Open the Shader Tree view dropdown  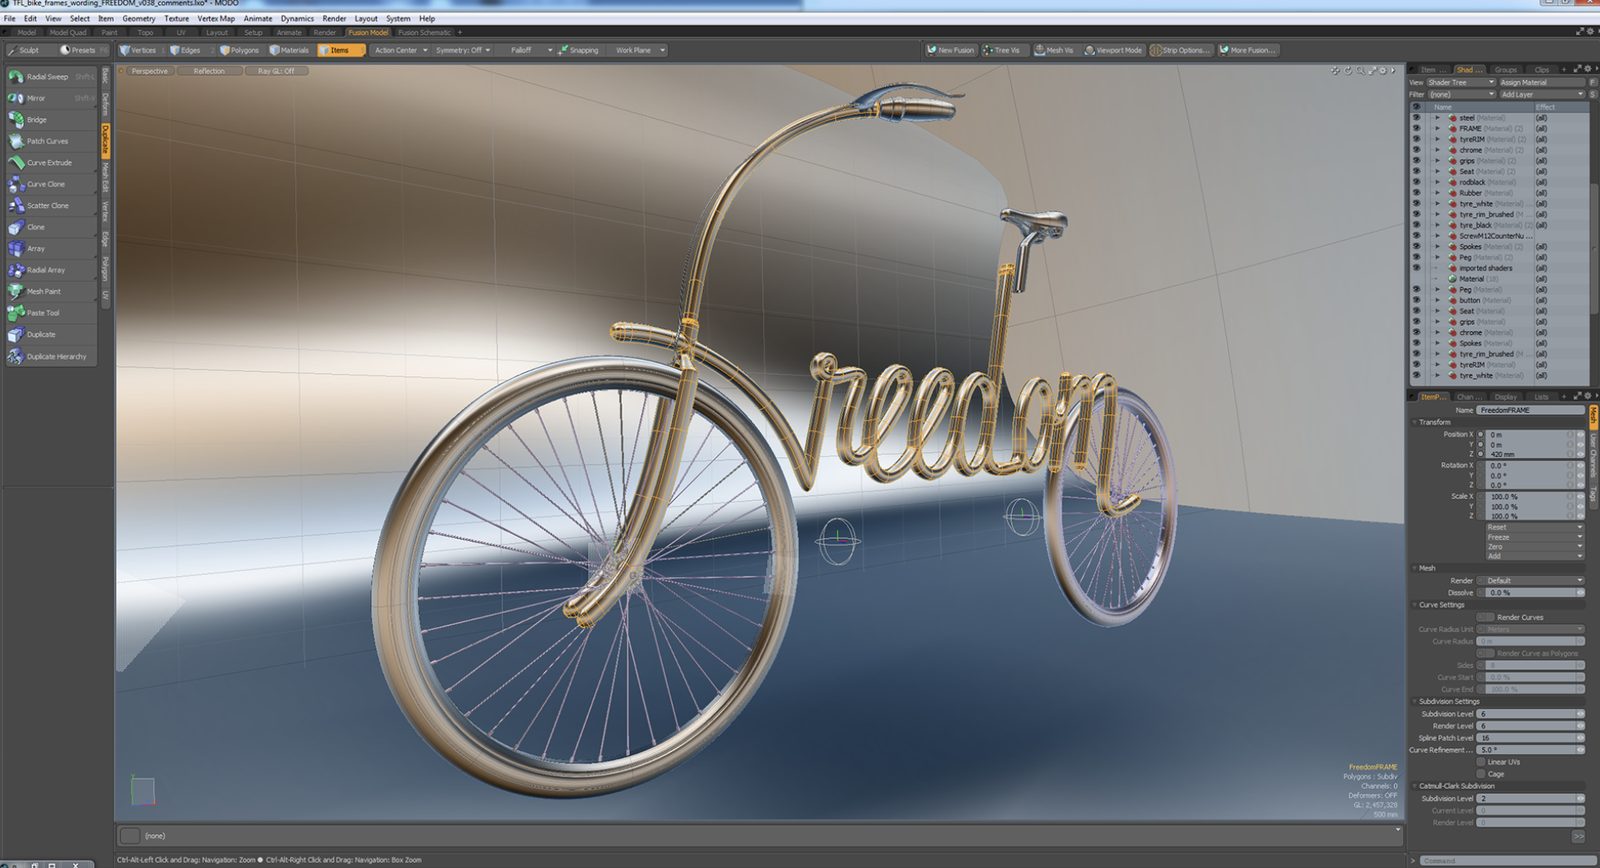coord(1460,82)
